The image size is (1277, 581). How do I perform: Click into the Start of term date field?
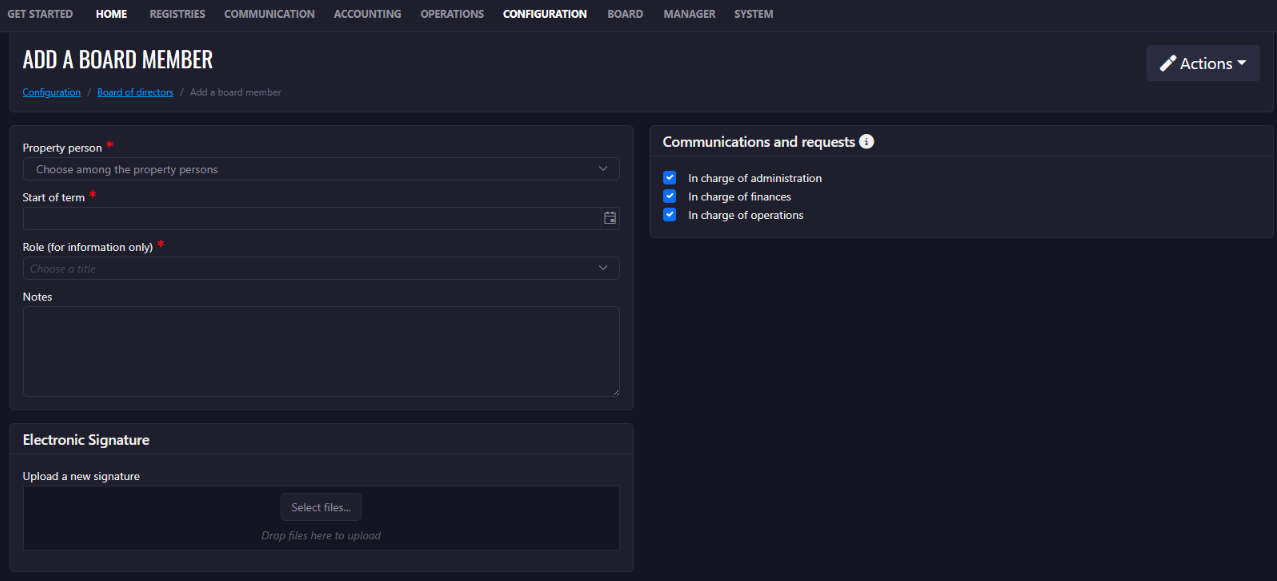[x=321, y=218]
